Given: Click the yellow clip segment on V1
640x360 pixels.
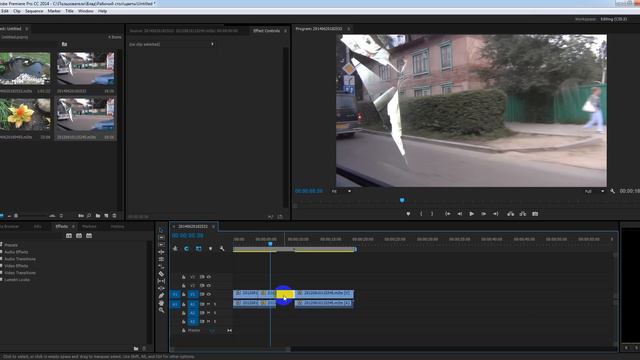Looking at the screenshot, I should click(285, 294).
